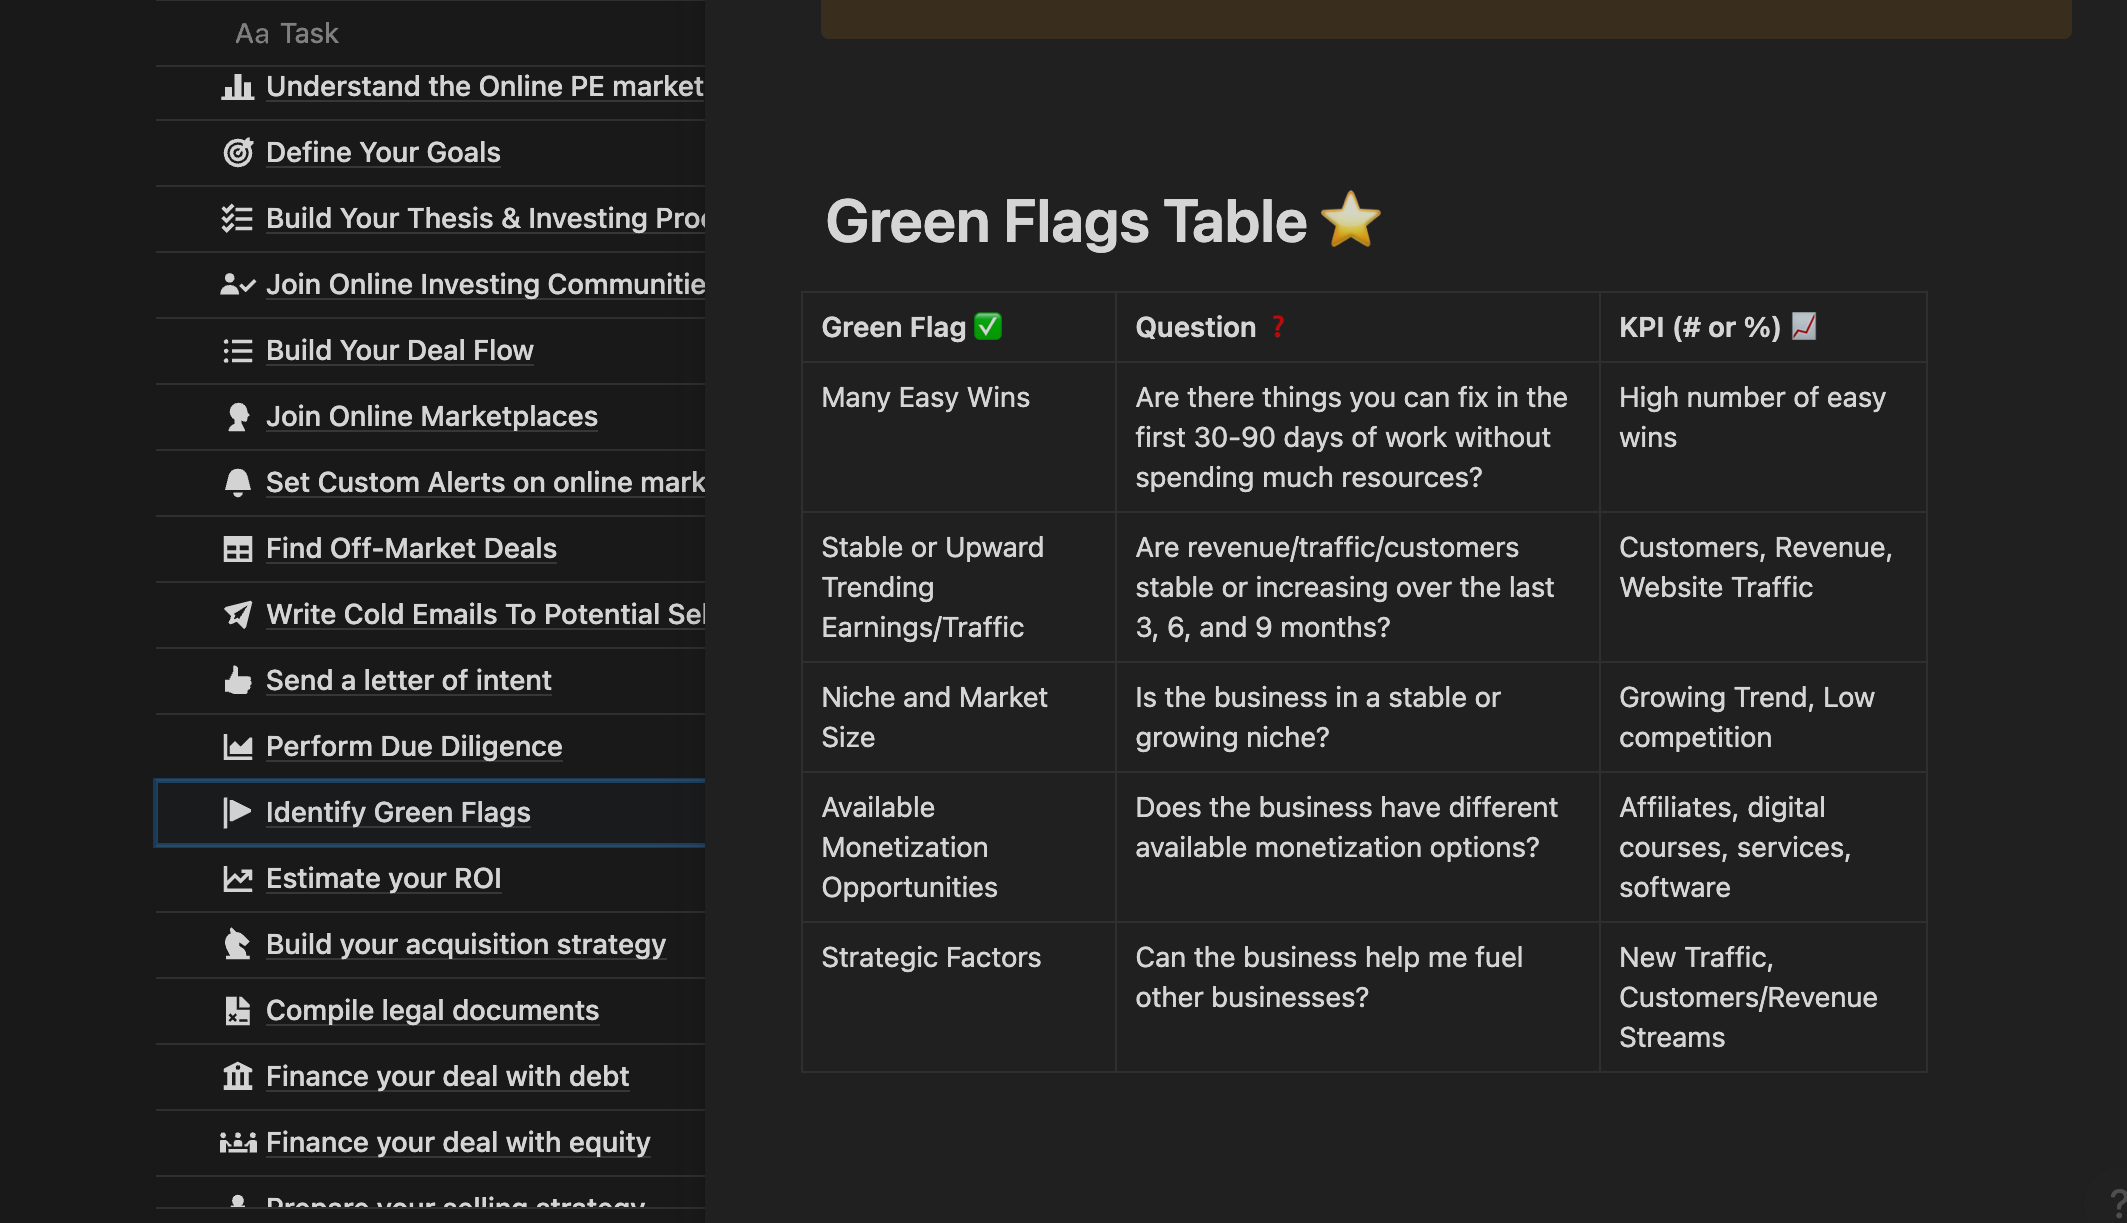Click the Affiliates, digital courses, services cell
The image size is (2127, 1223).
1763,847
